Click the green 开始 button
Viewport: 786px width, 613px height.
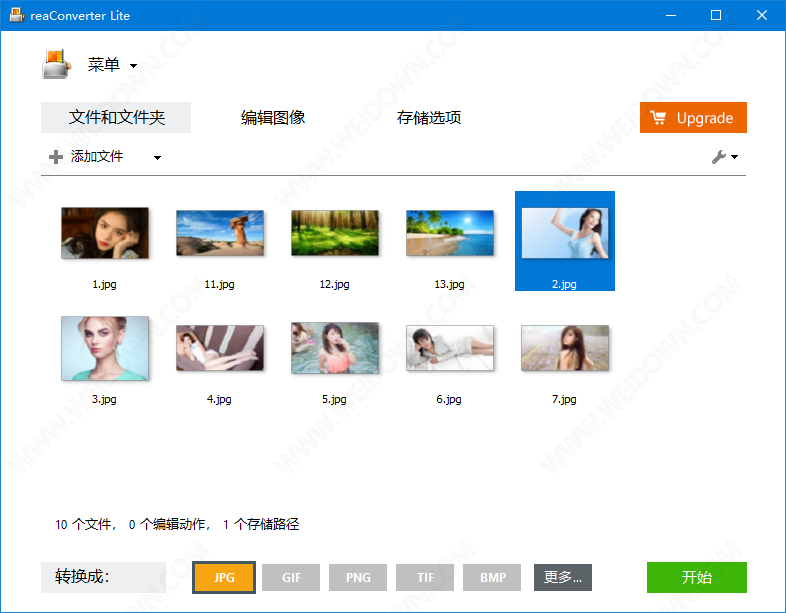click(x=697, y=577)
